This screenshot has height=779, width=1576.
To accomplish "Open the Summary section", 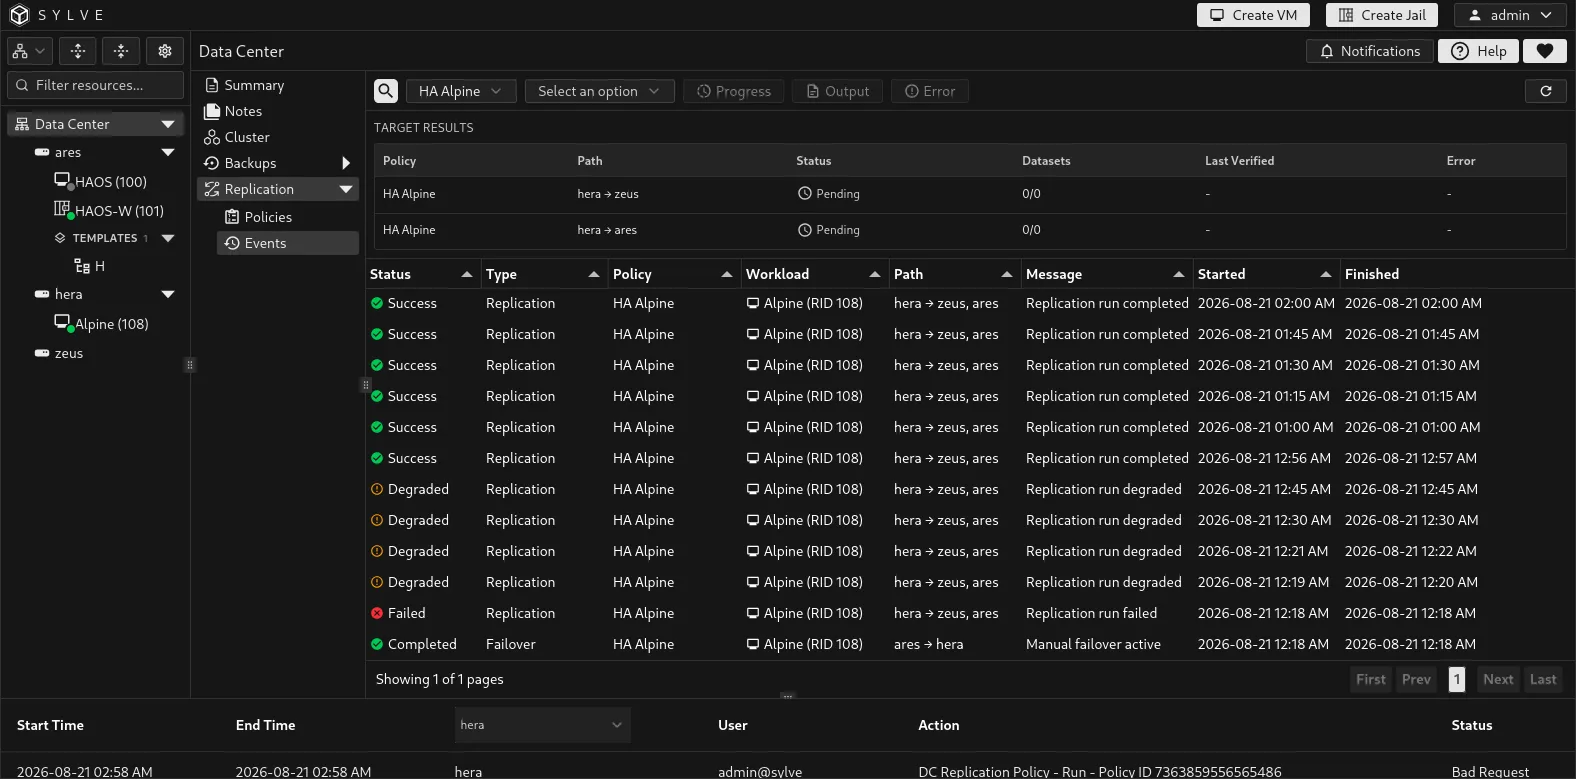I will (x=245, y=85).
